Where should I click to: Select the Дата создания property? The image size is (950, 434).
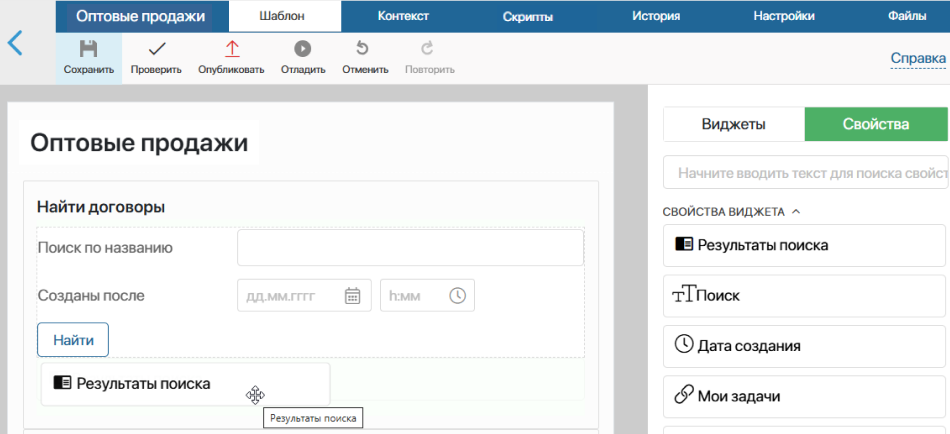805,346
